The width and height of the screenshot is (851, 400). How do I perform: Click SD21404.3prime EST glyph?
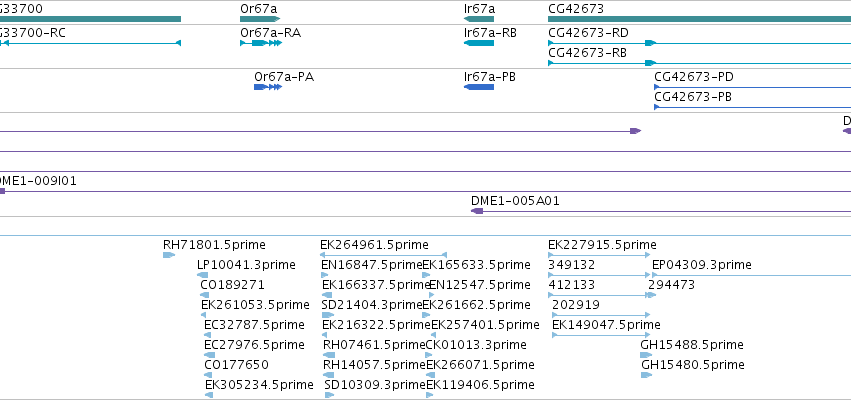(327, 315)
